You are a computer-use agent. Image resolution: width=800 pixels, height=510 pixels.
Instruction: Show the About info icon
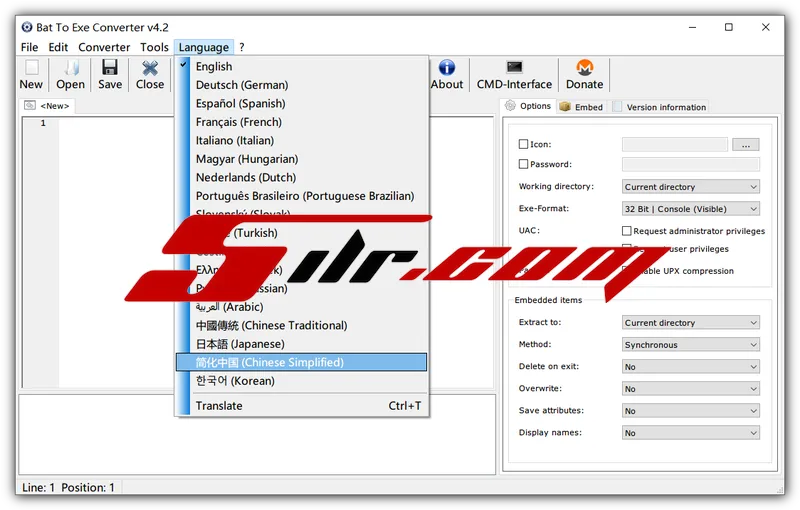tap(446, 67)
